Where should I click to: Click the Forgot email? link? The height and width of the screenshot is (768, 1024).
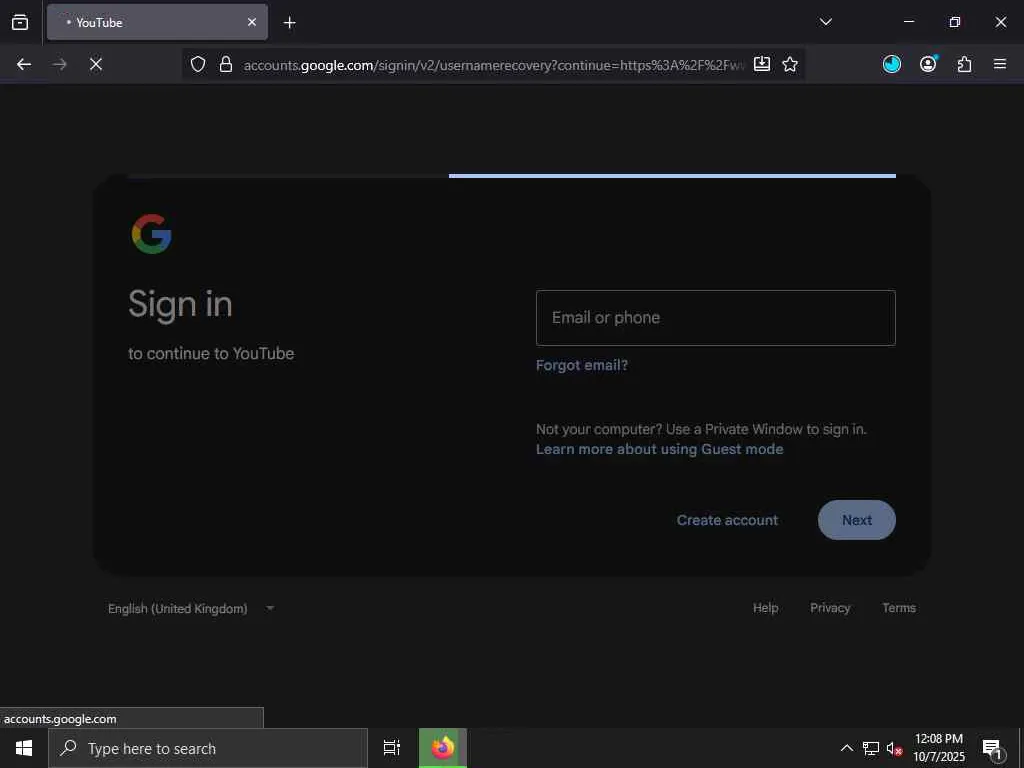[582, 365]
